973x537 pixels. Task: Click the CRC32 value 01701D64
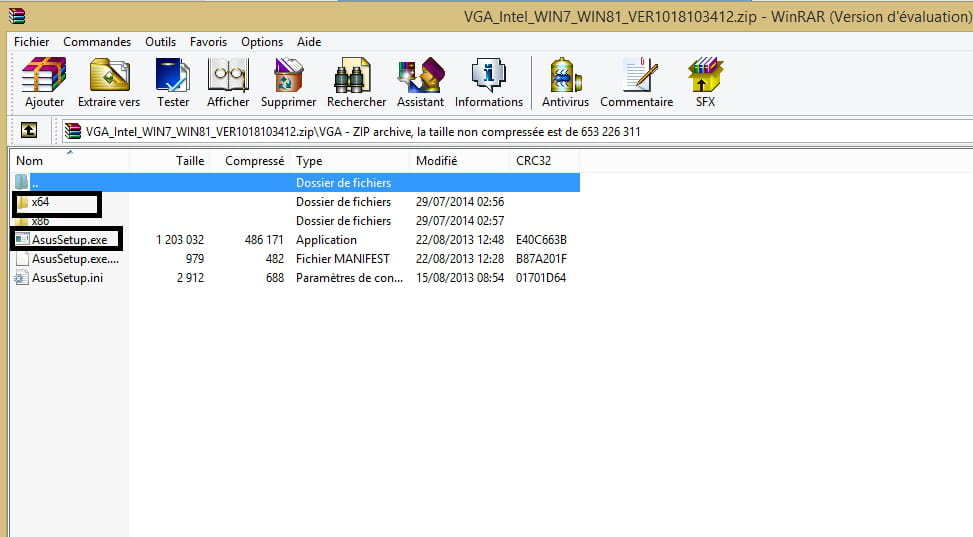tap(541, 278)
